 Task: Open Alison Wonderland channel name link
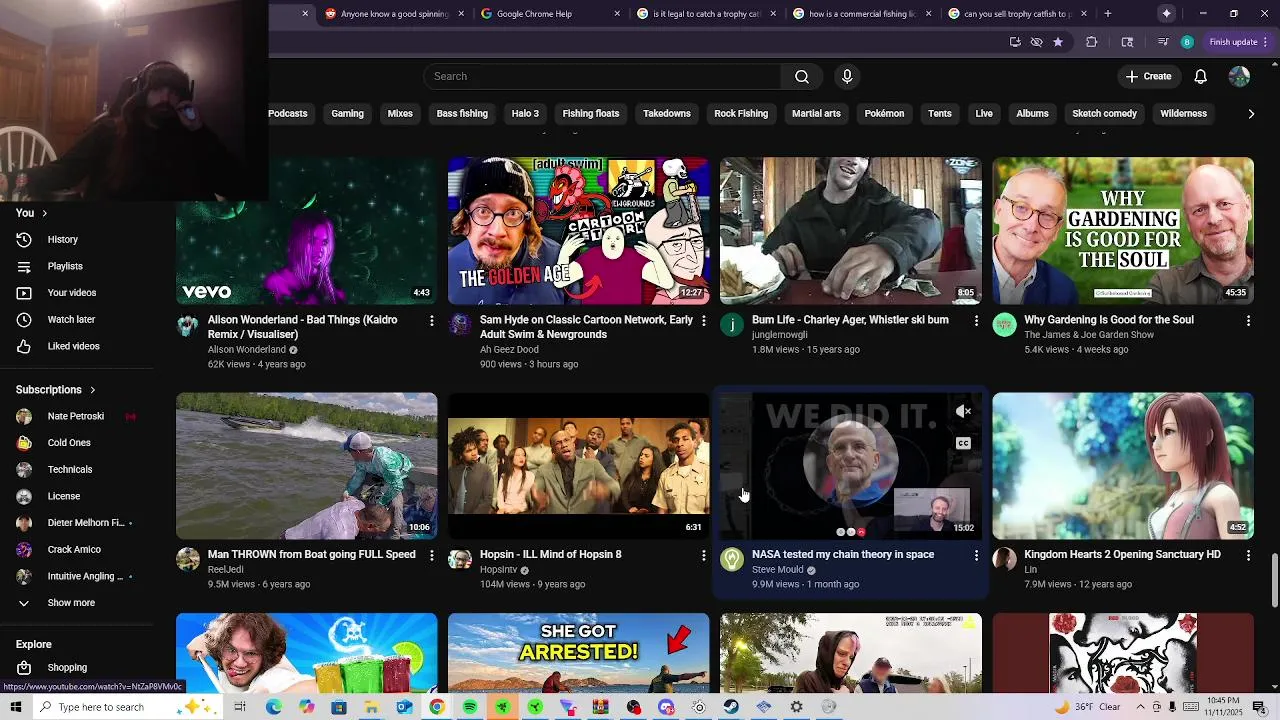246,350
